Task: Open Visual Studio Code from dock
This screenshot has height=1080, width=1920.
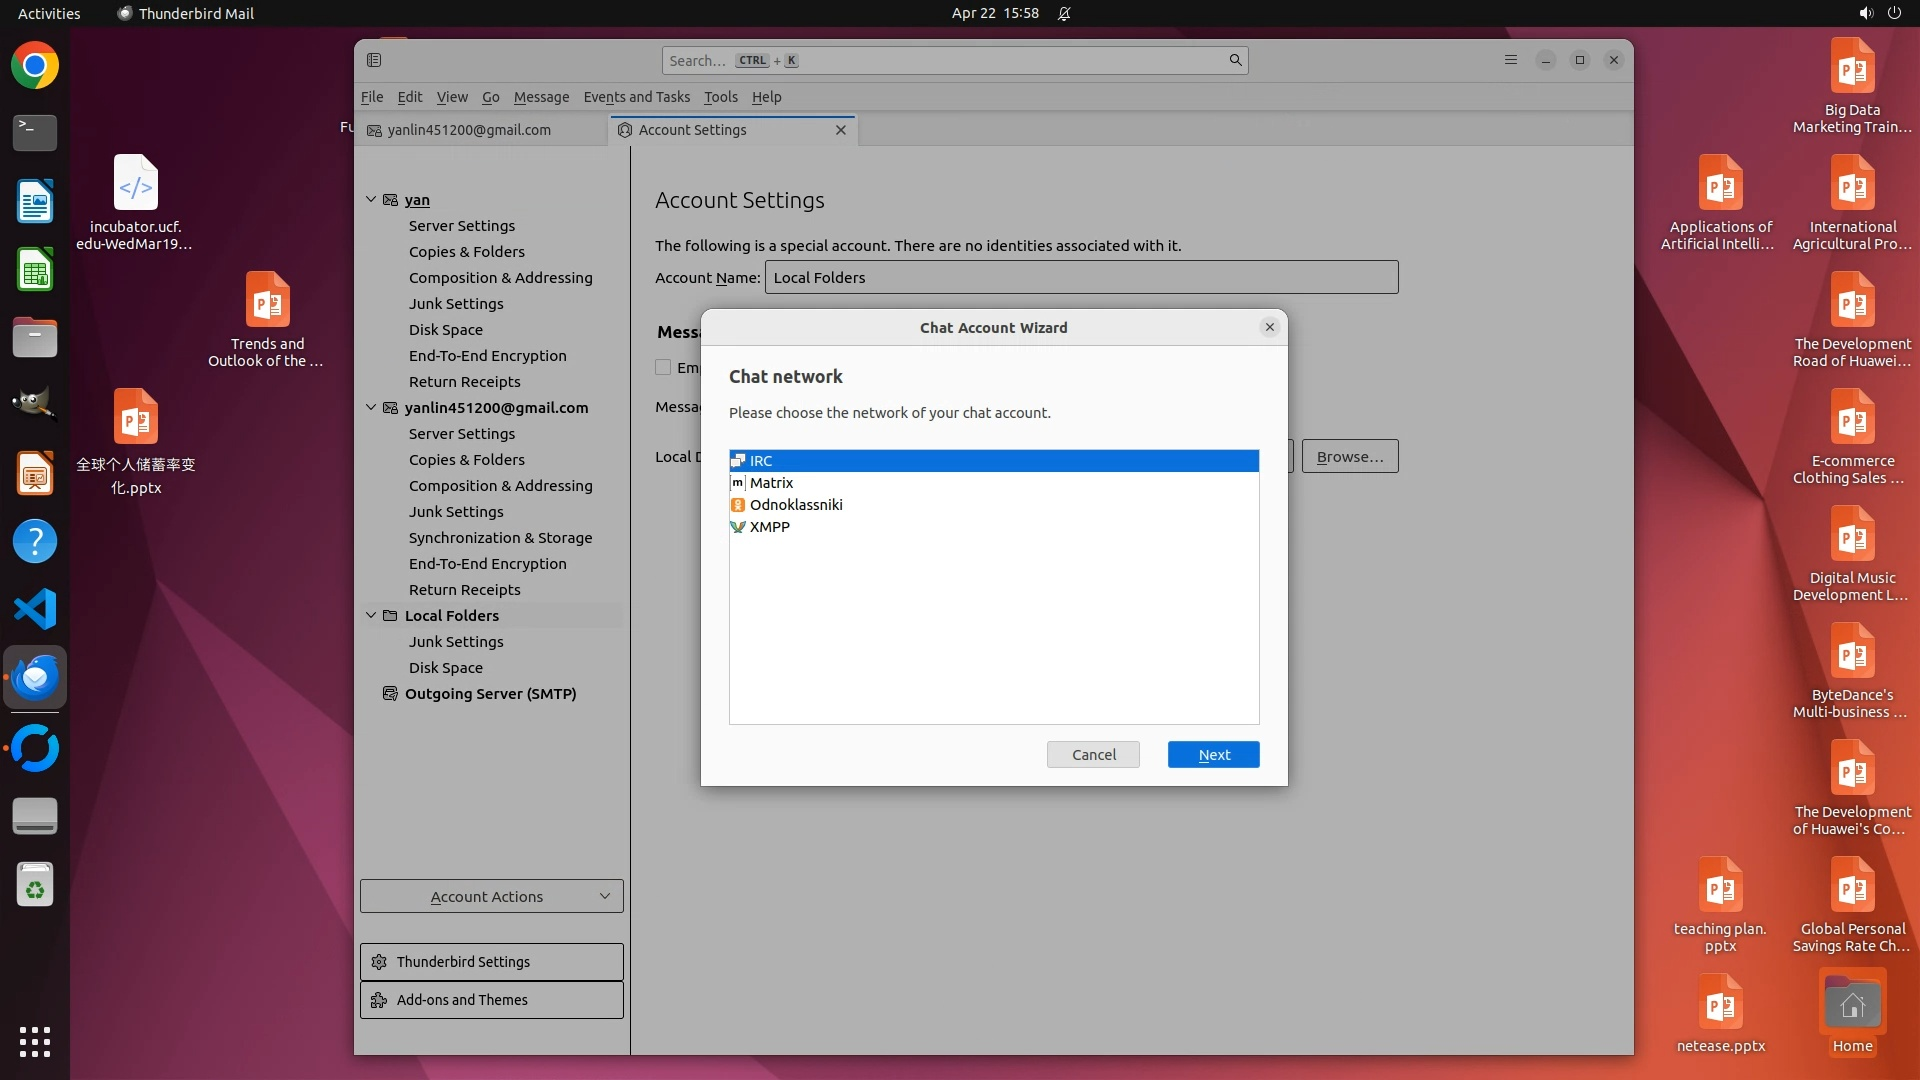Action: pyautogui.click(x=35, y=609)
